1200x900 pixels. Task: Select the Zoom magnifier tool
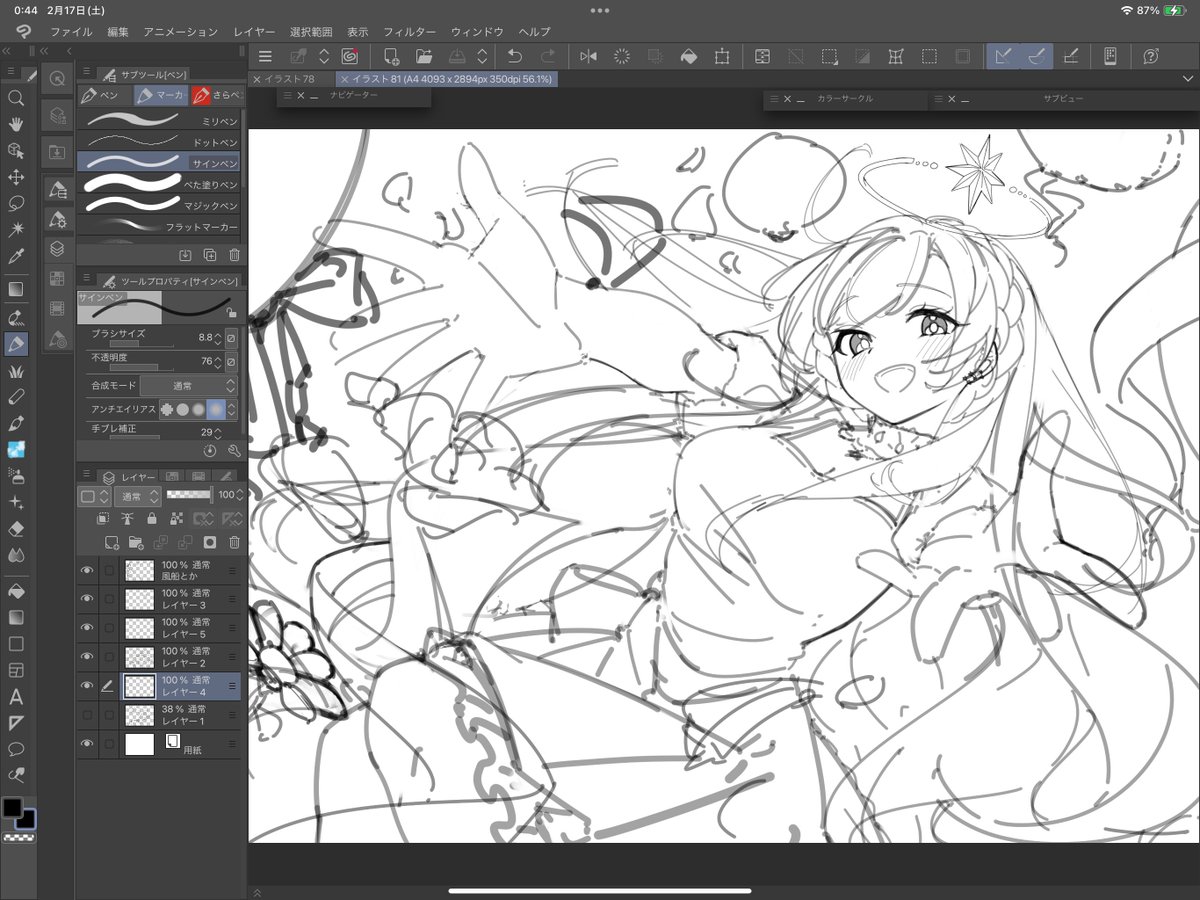click(16, 98)
